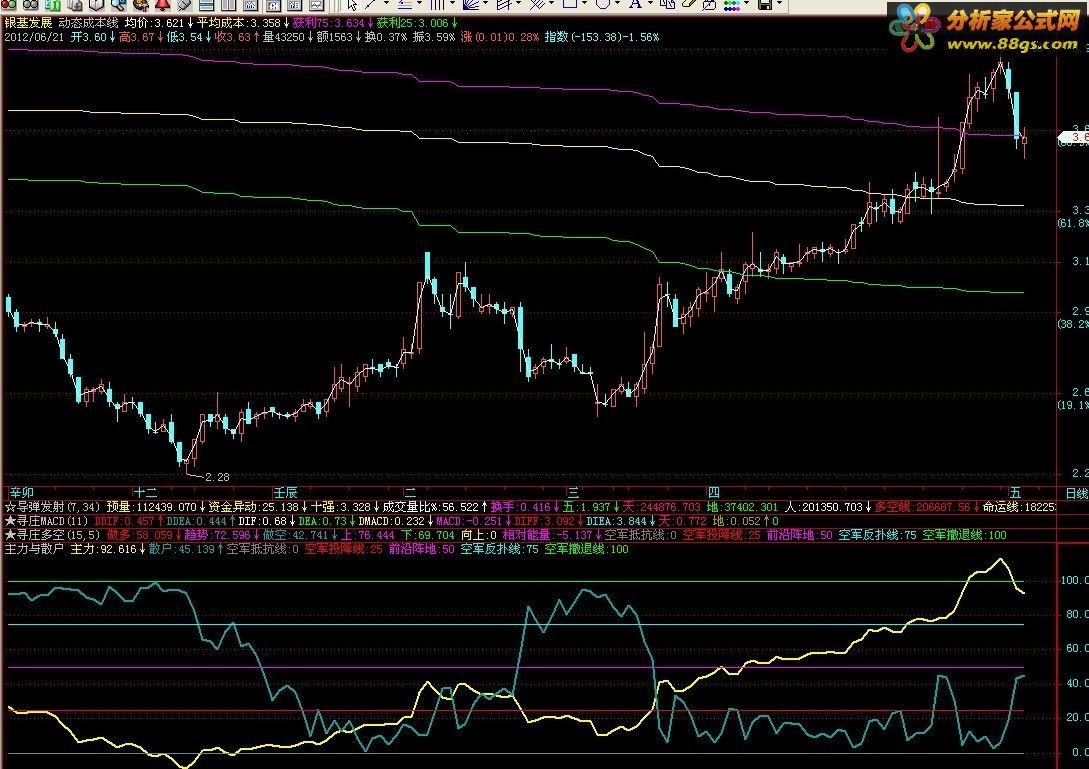This screenshot has height=769, width=1089.
Task: Click the 银基发展 stock name
Action: tap(28, 23)
